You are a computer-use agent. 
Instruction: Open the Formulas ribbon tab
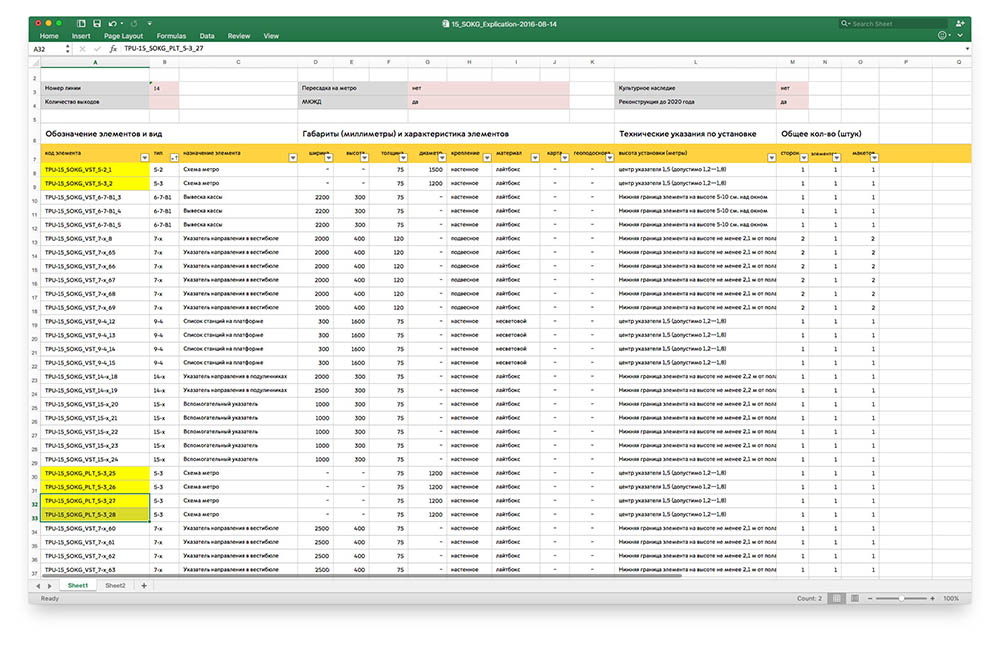171,36
